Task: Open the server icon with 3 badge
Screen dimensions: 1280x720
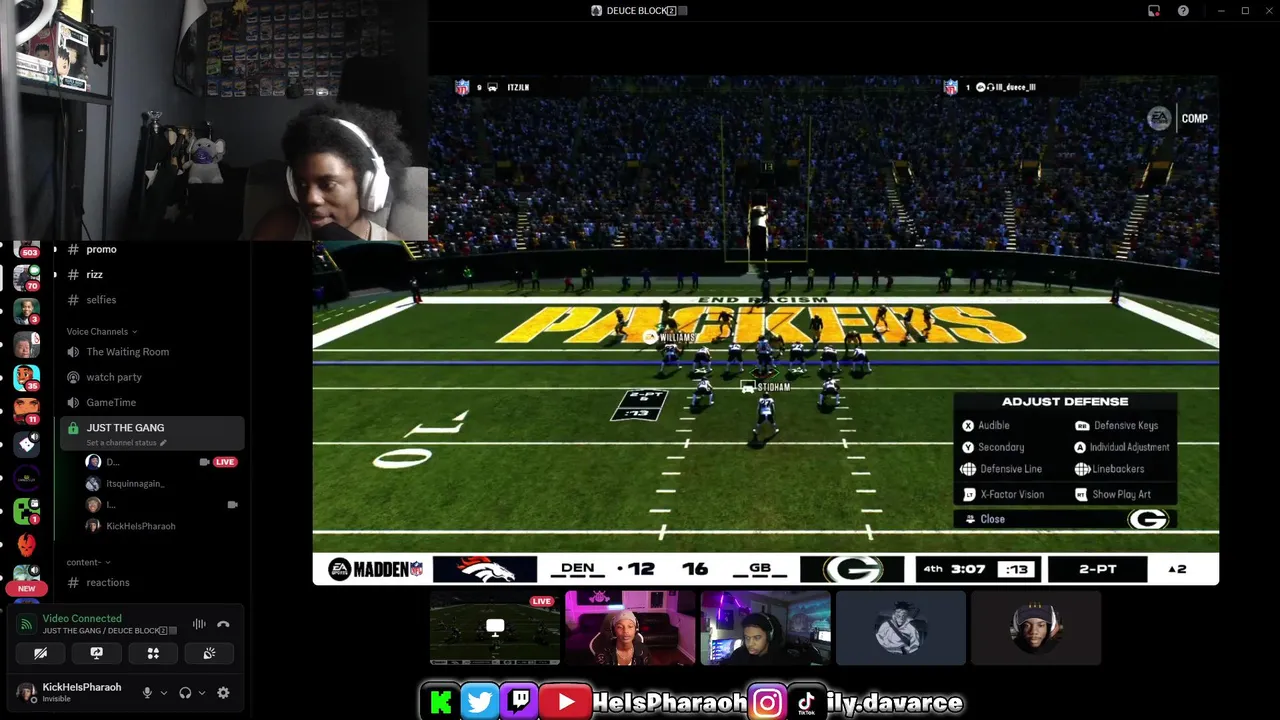Action: coord(27,311)
